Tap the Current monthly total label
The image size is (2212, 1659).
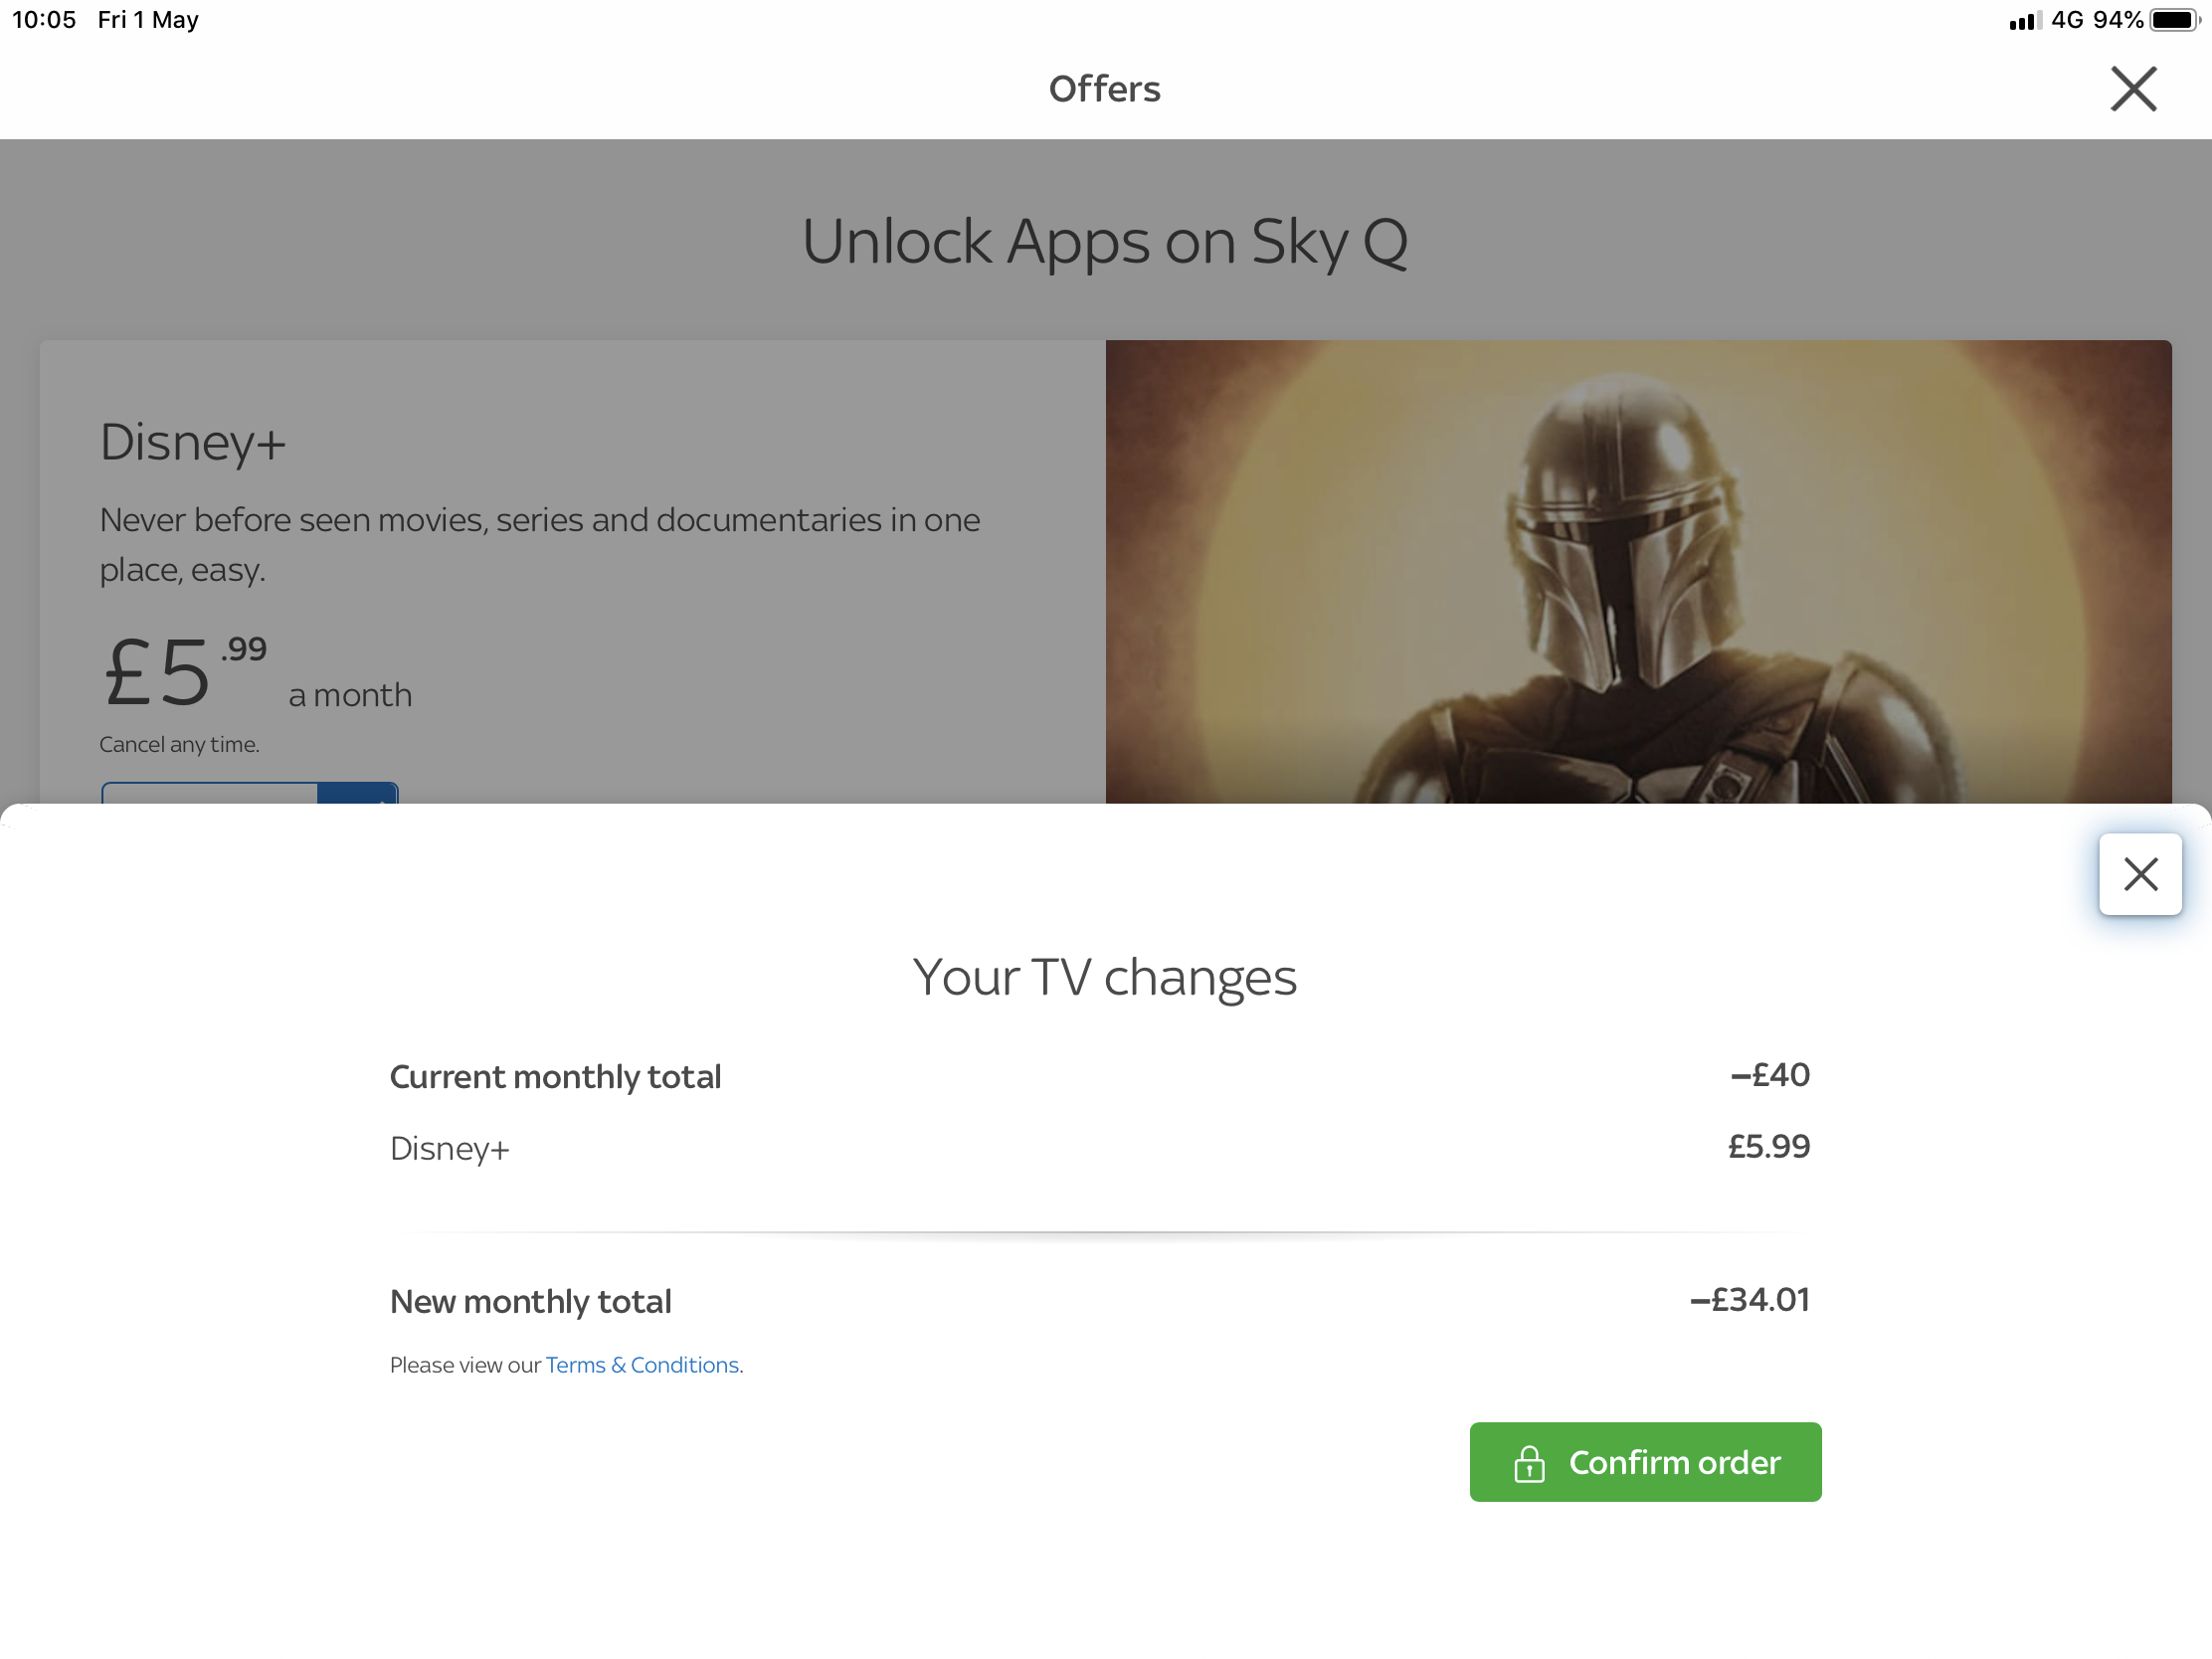tap(555, 1077)
